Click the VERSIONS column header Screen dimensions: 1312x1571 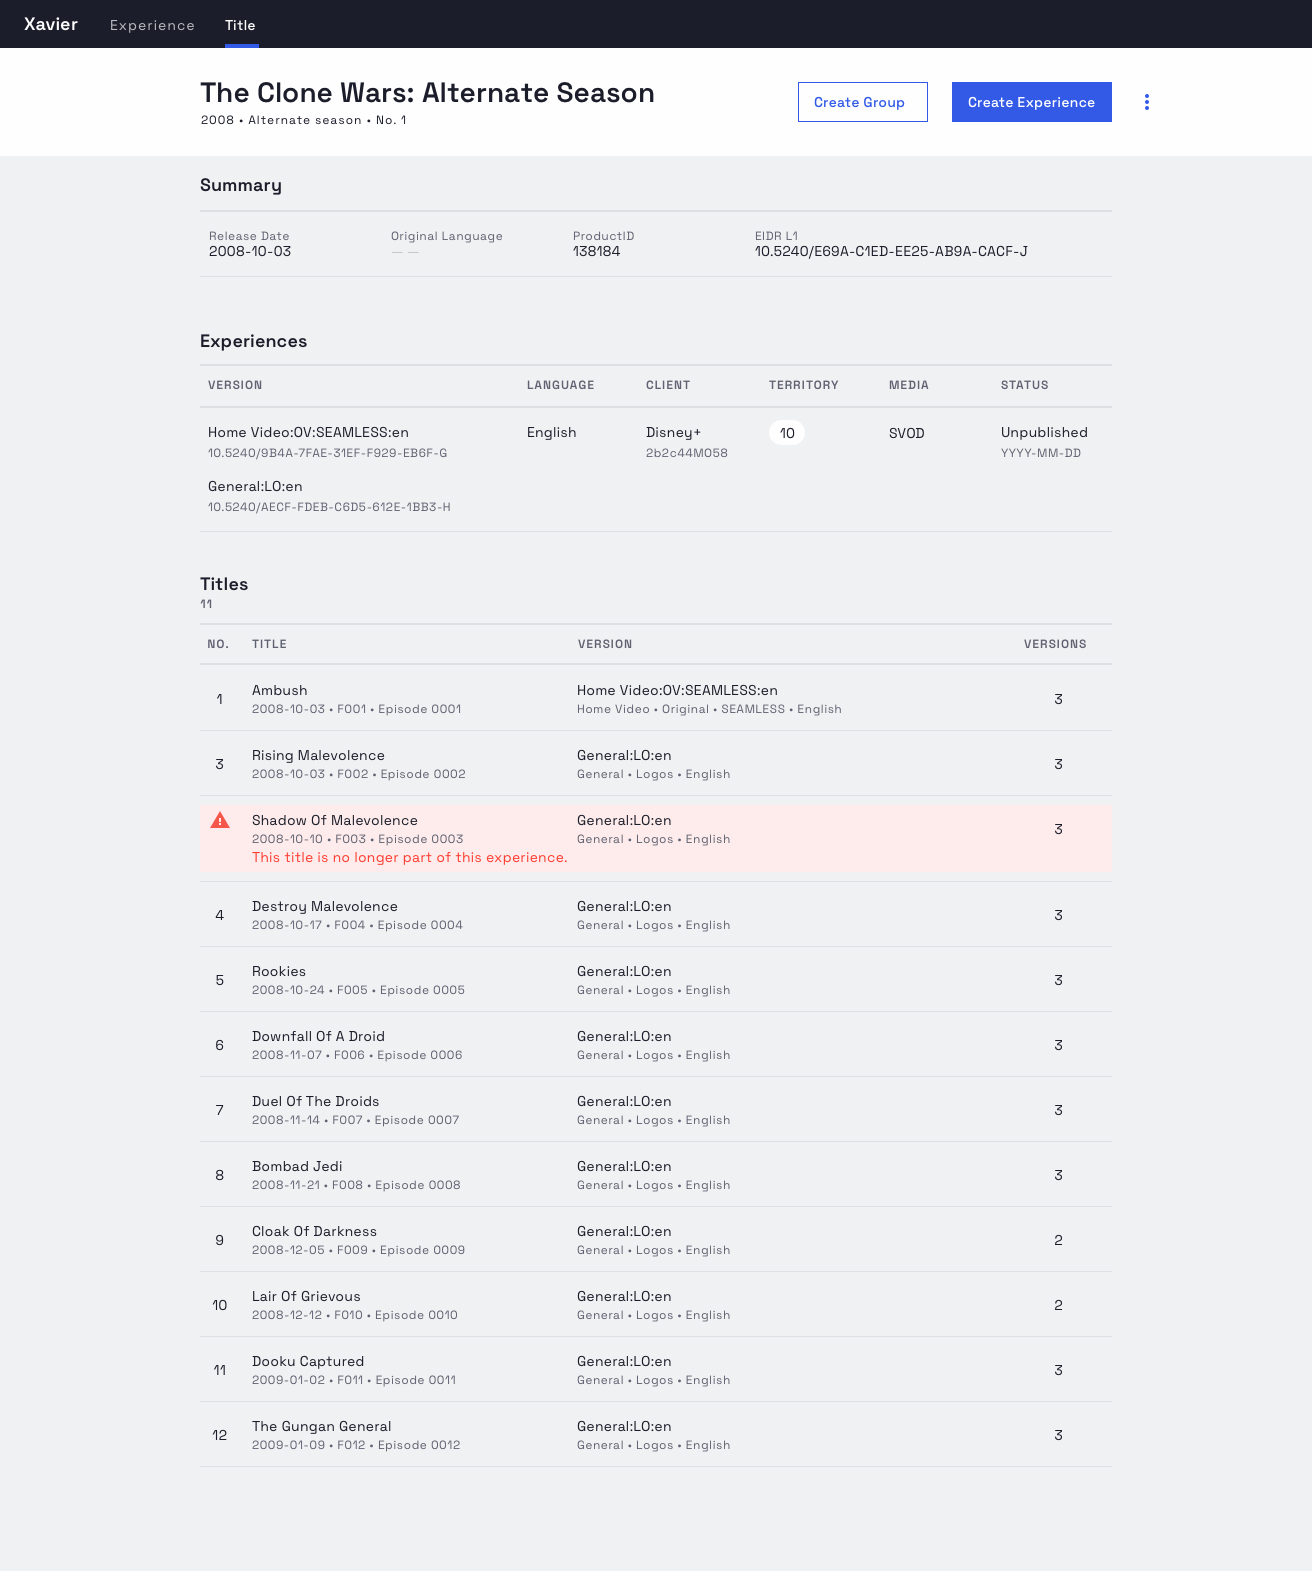click(1054, 644)
